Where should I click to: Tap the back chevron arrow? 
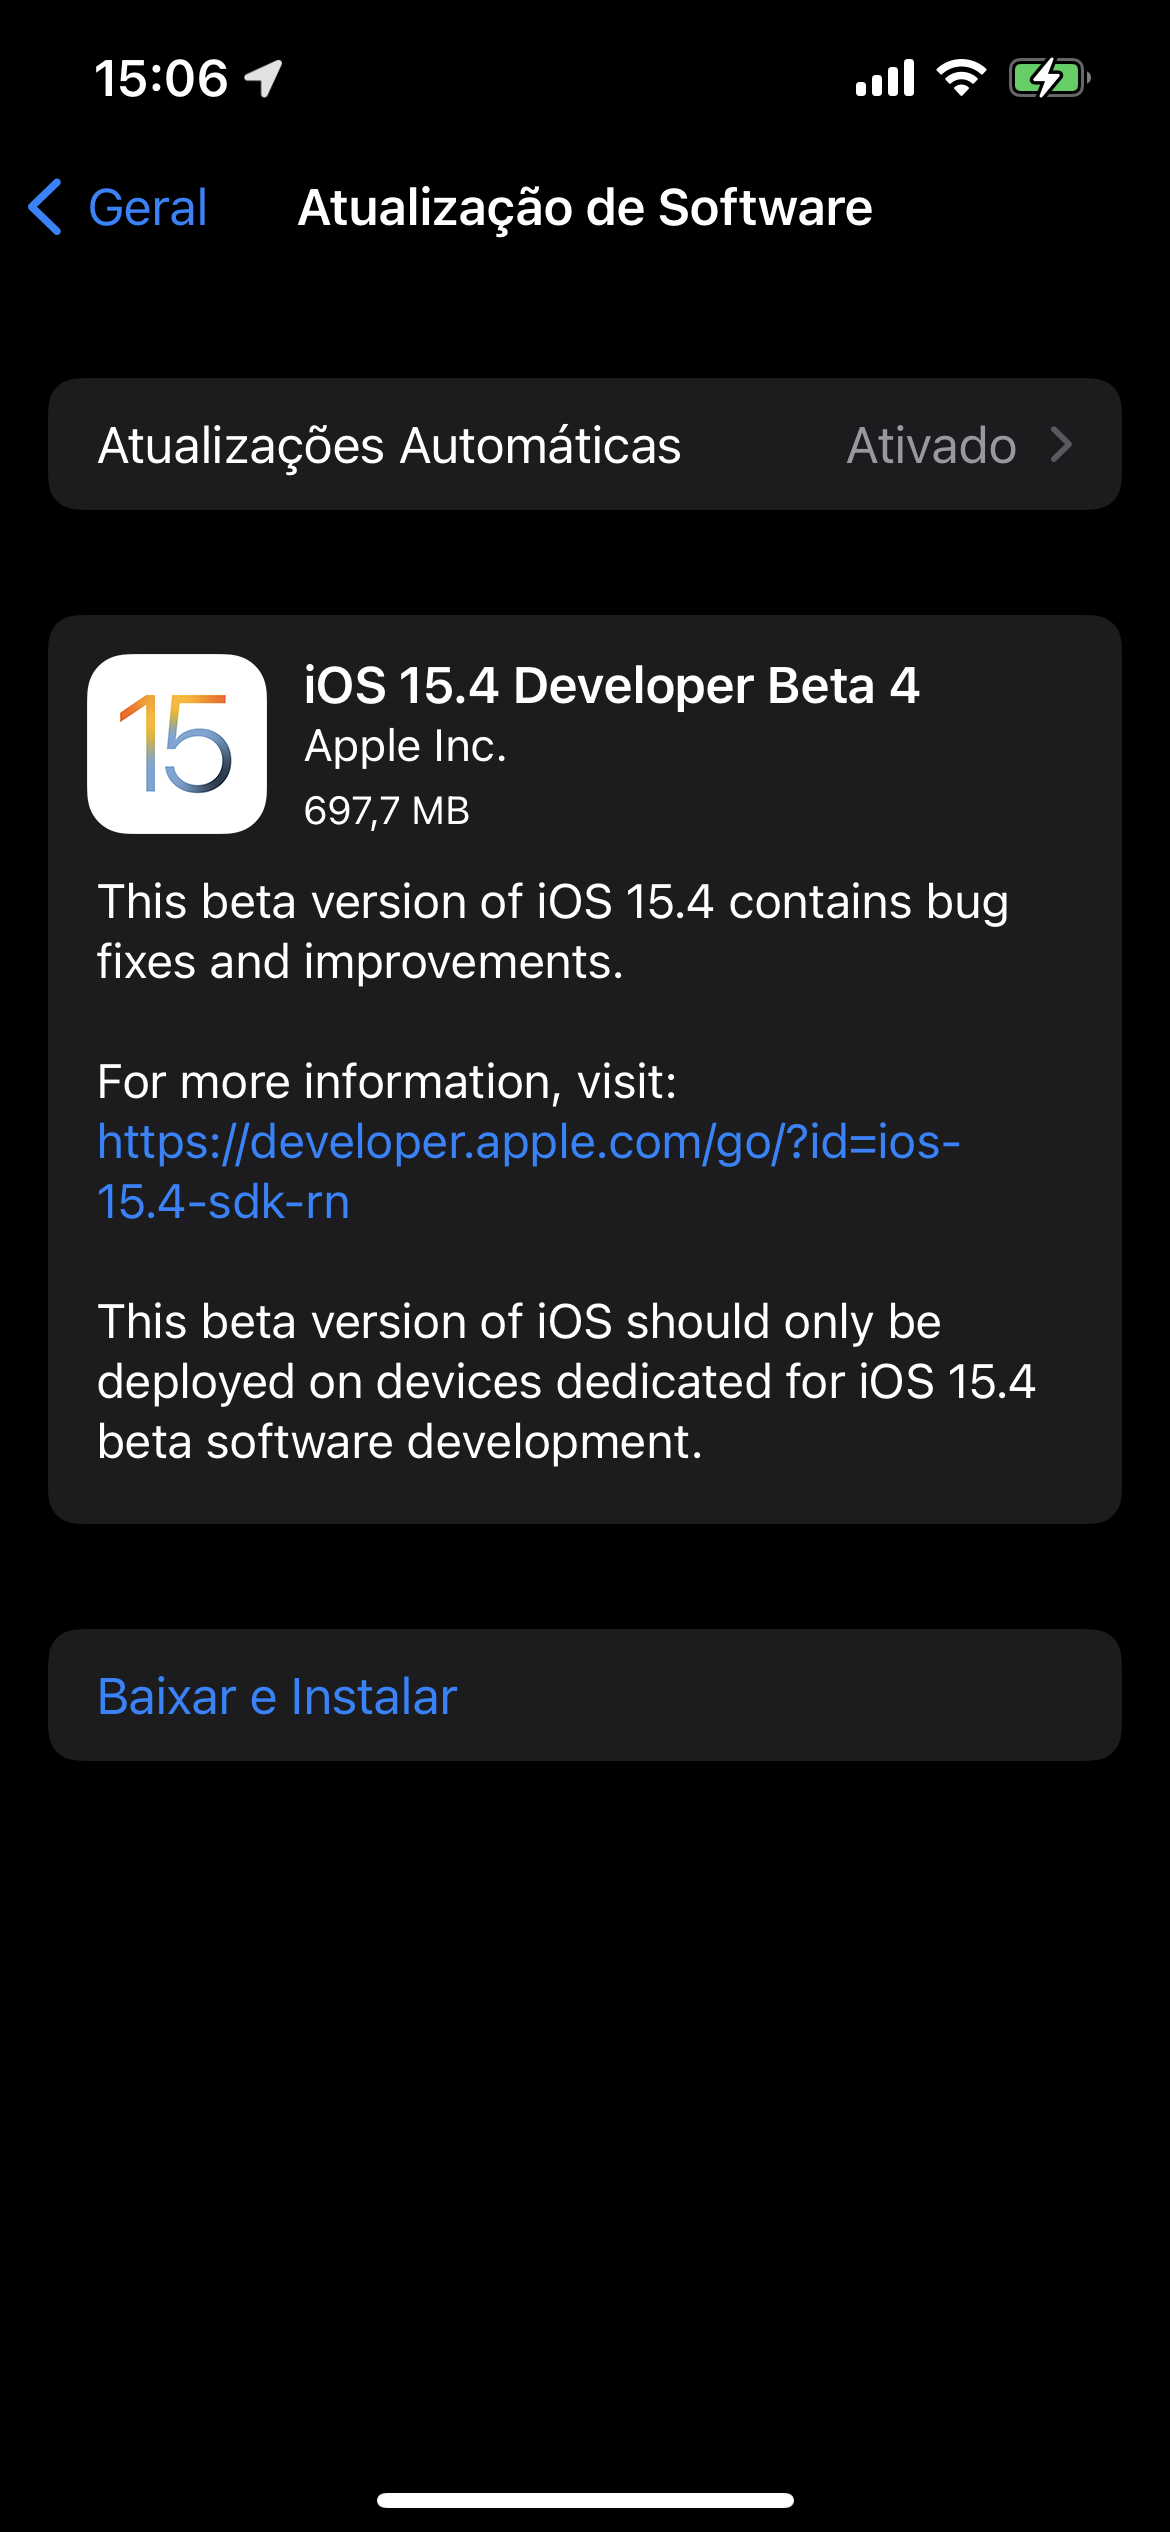(46, 207)
